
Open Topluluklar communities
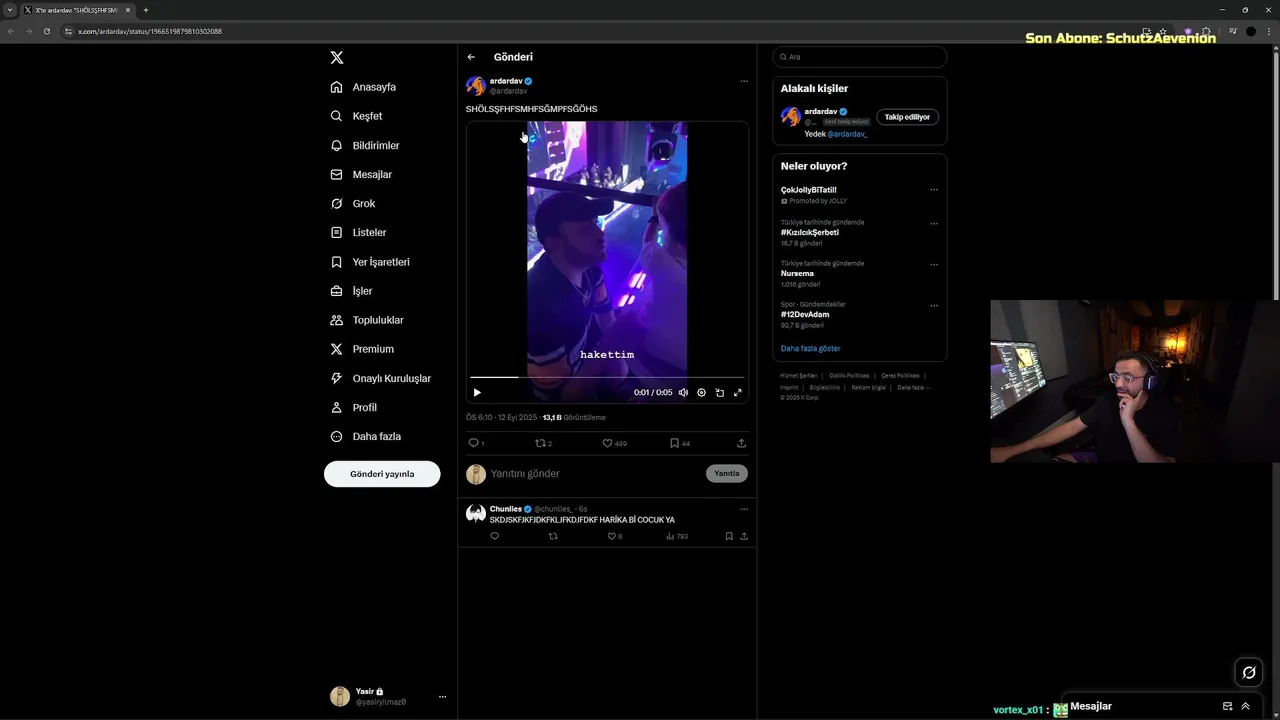[x=367, y=320]
